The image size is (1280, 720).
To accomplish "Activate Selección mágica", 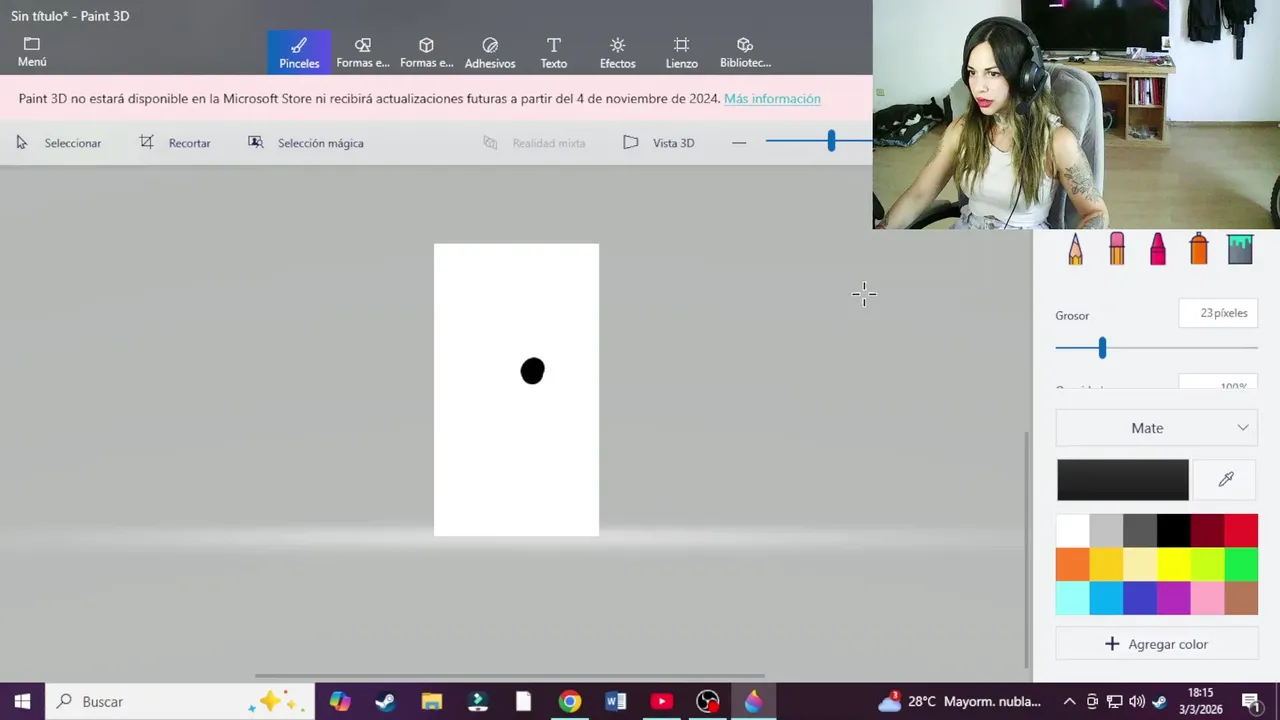I will (306, 143).
